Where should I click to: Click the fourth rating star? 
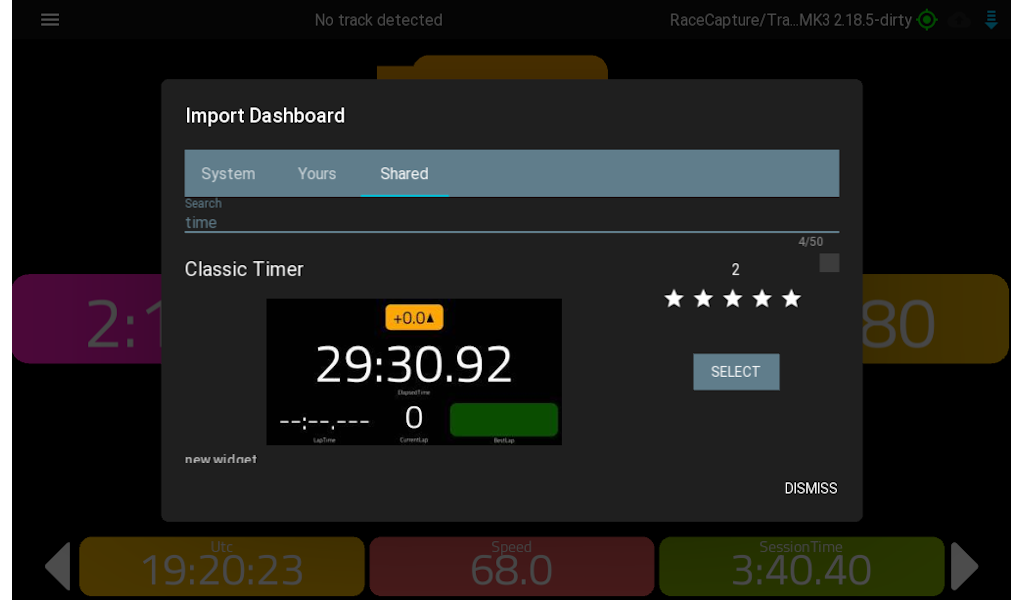762,299
